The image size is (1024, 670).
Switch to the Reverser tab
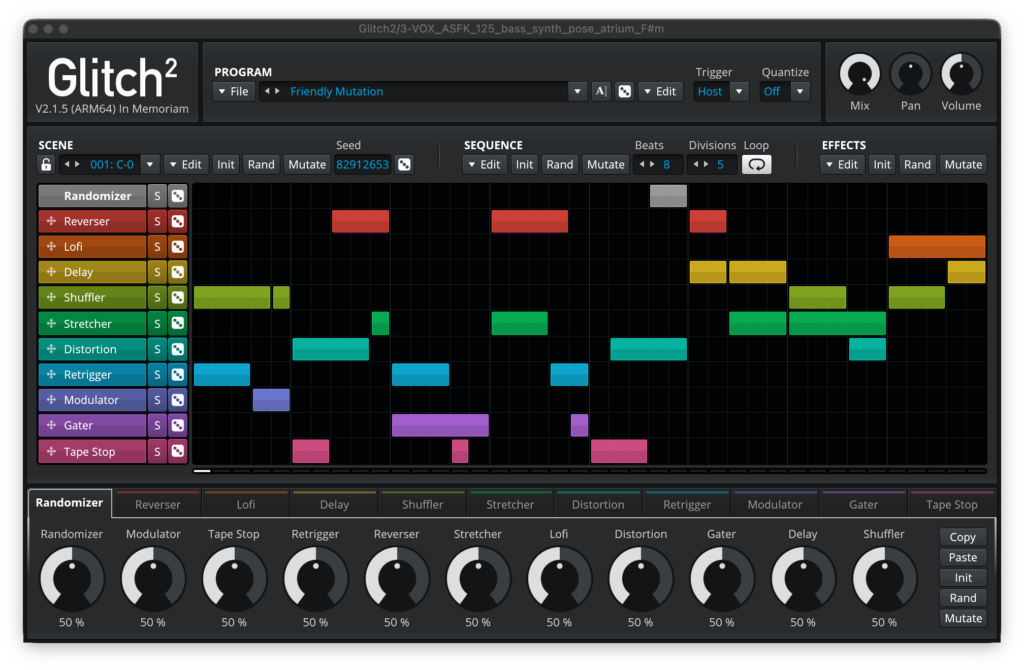click(157, 504)
